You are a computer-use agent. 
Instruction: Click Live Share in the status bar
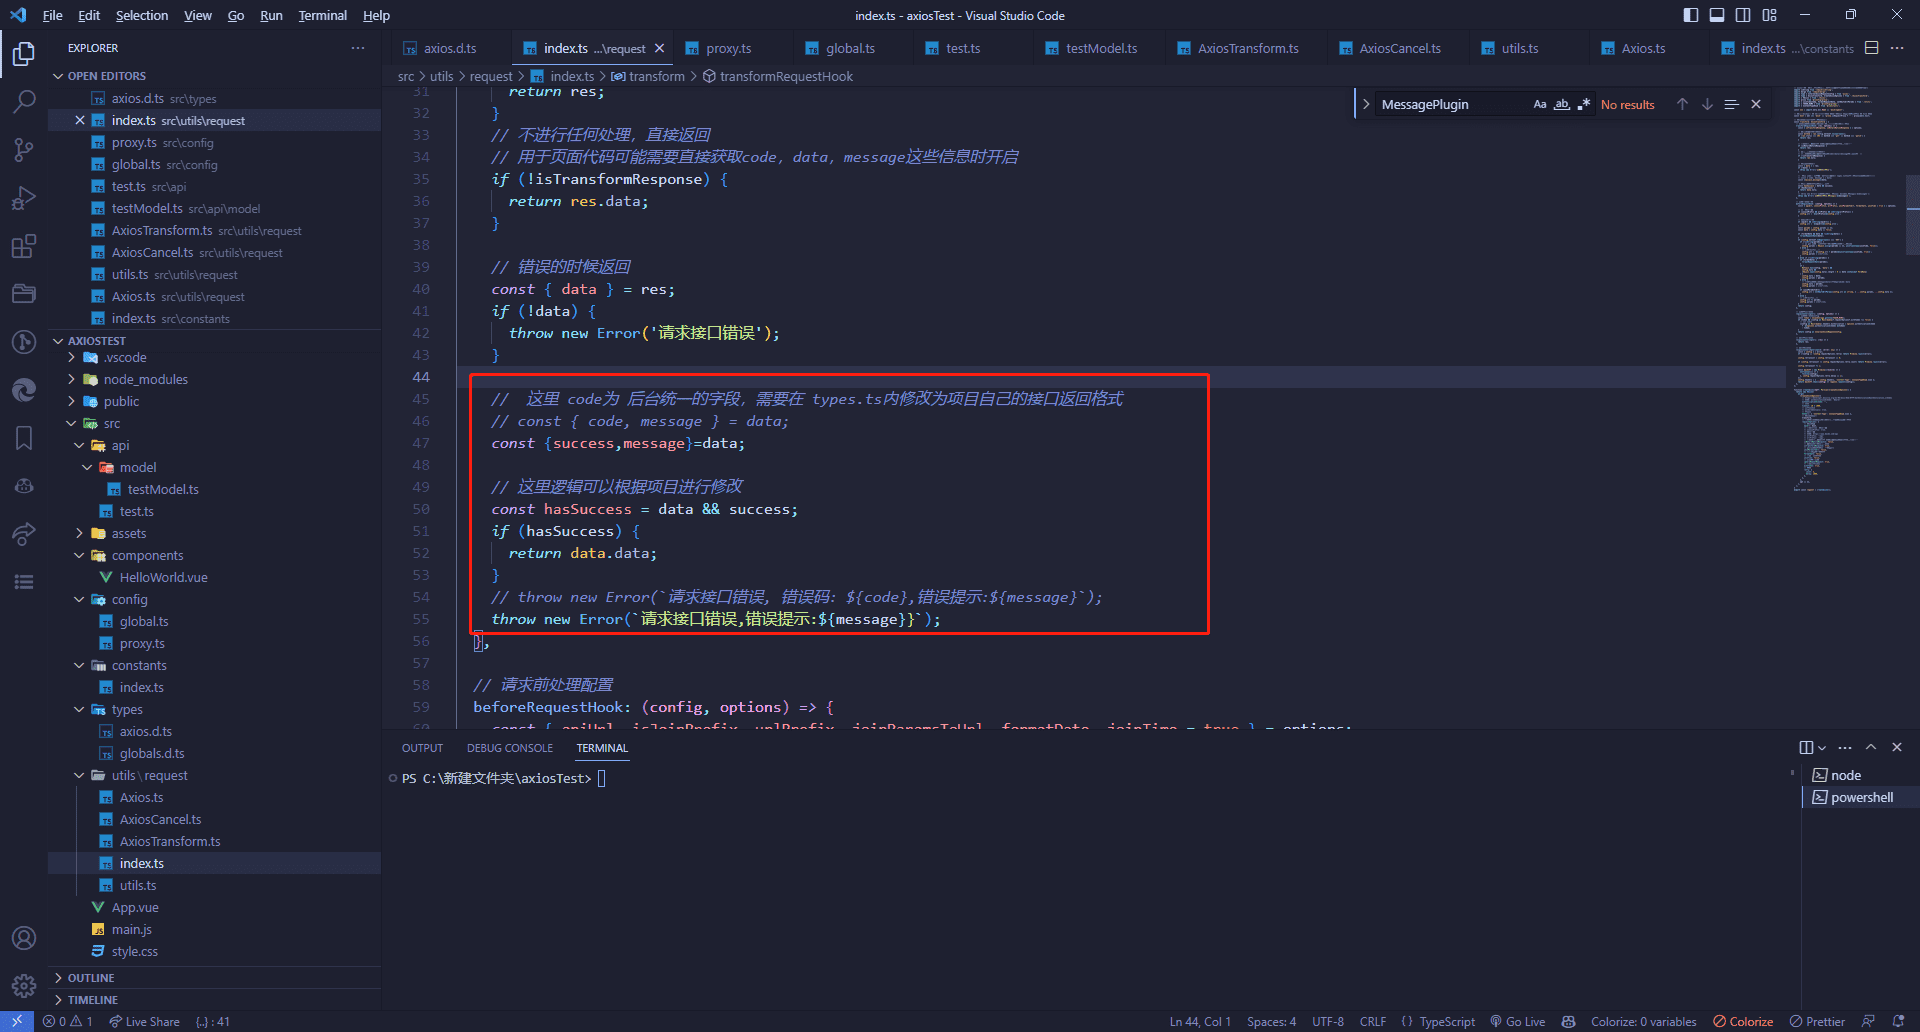[144, 1021]
